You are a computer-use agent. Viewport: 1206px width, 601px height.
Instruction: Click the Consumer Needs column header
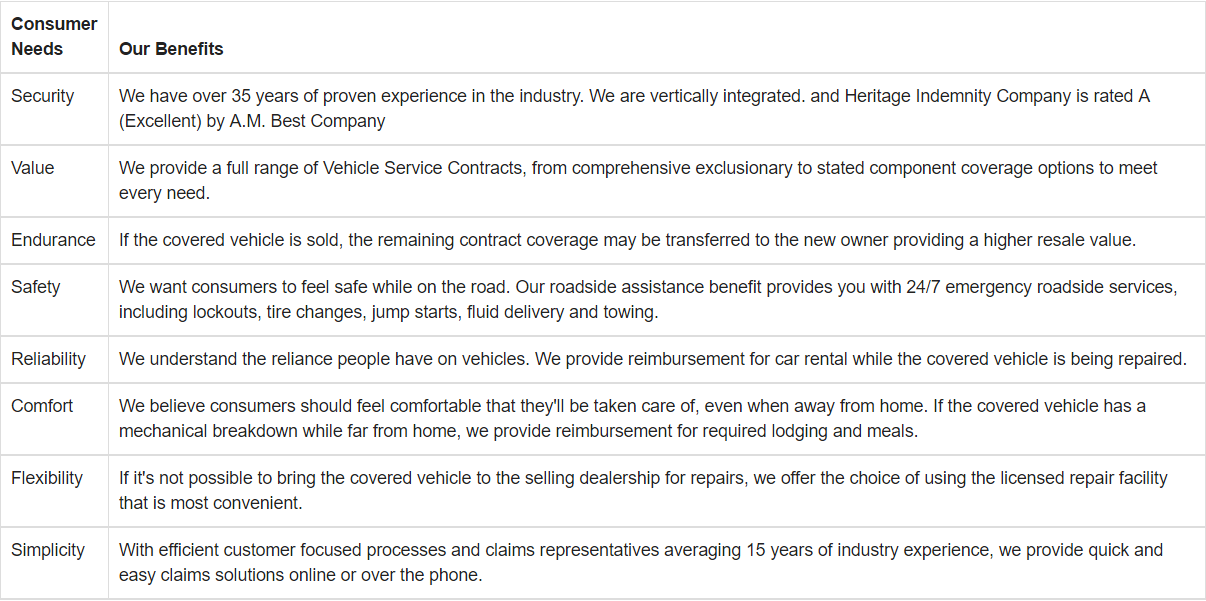click(x=54, y=36)
